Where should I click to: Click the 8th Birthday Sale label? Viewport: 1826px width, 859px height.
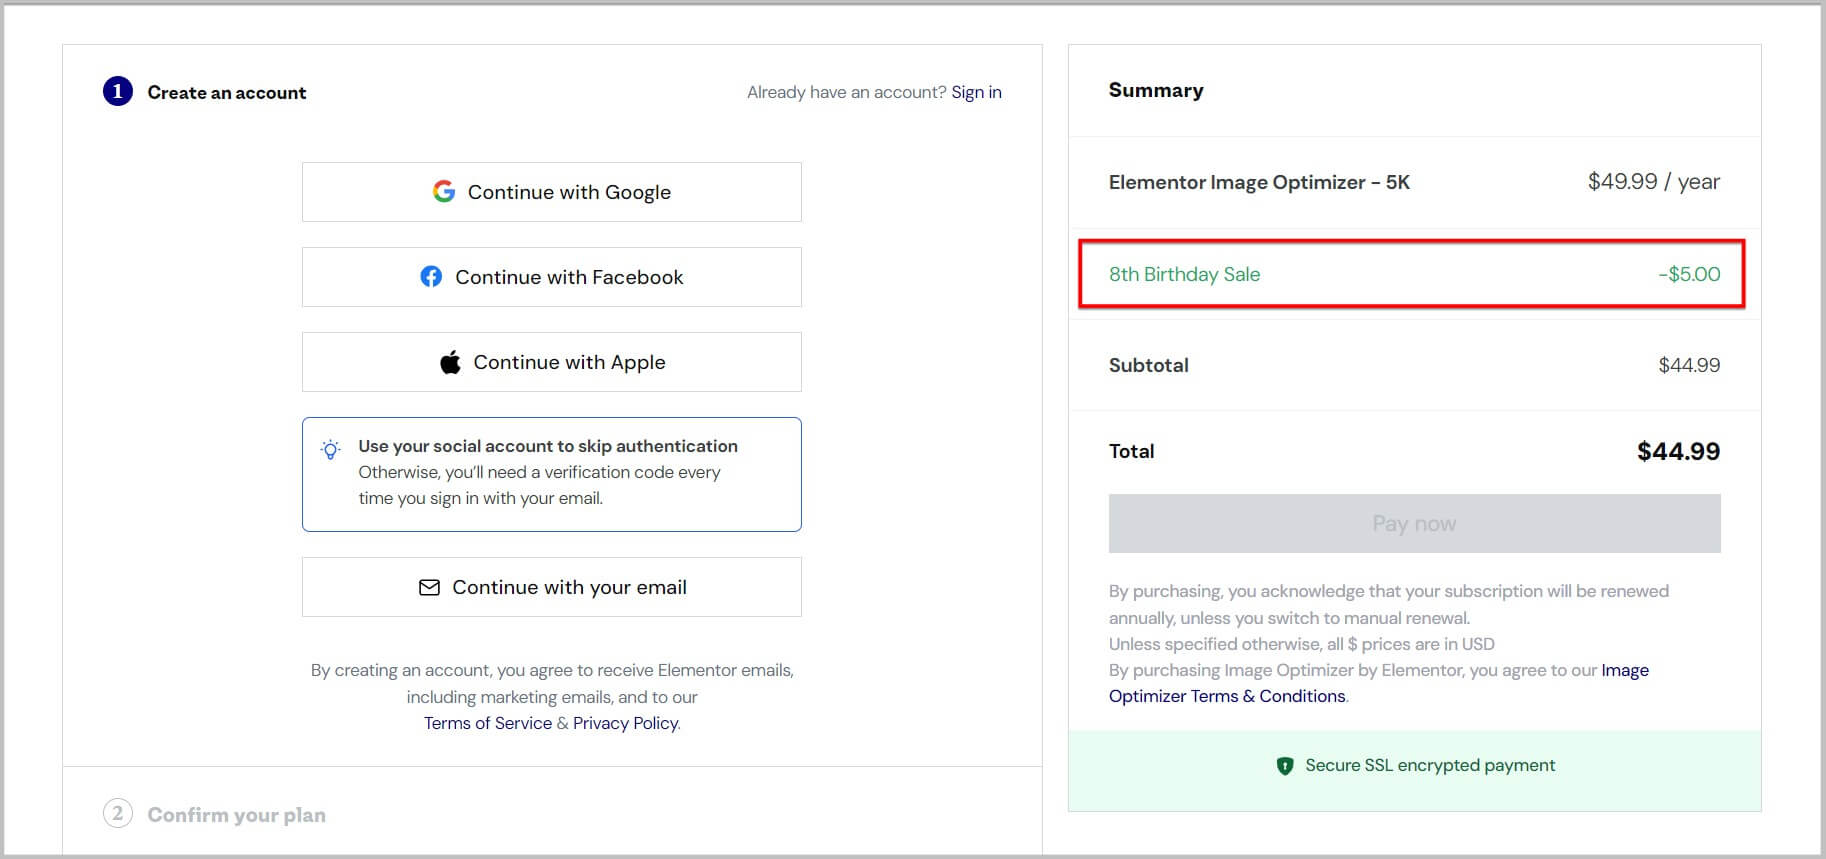(x=1184, y=274)
